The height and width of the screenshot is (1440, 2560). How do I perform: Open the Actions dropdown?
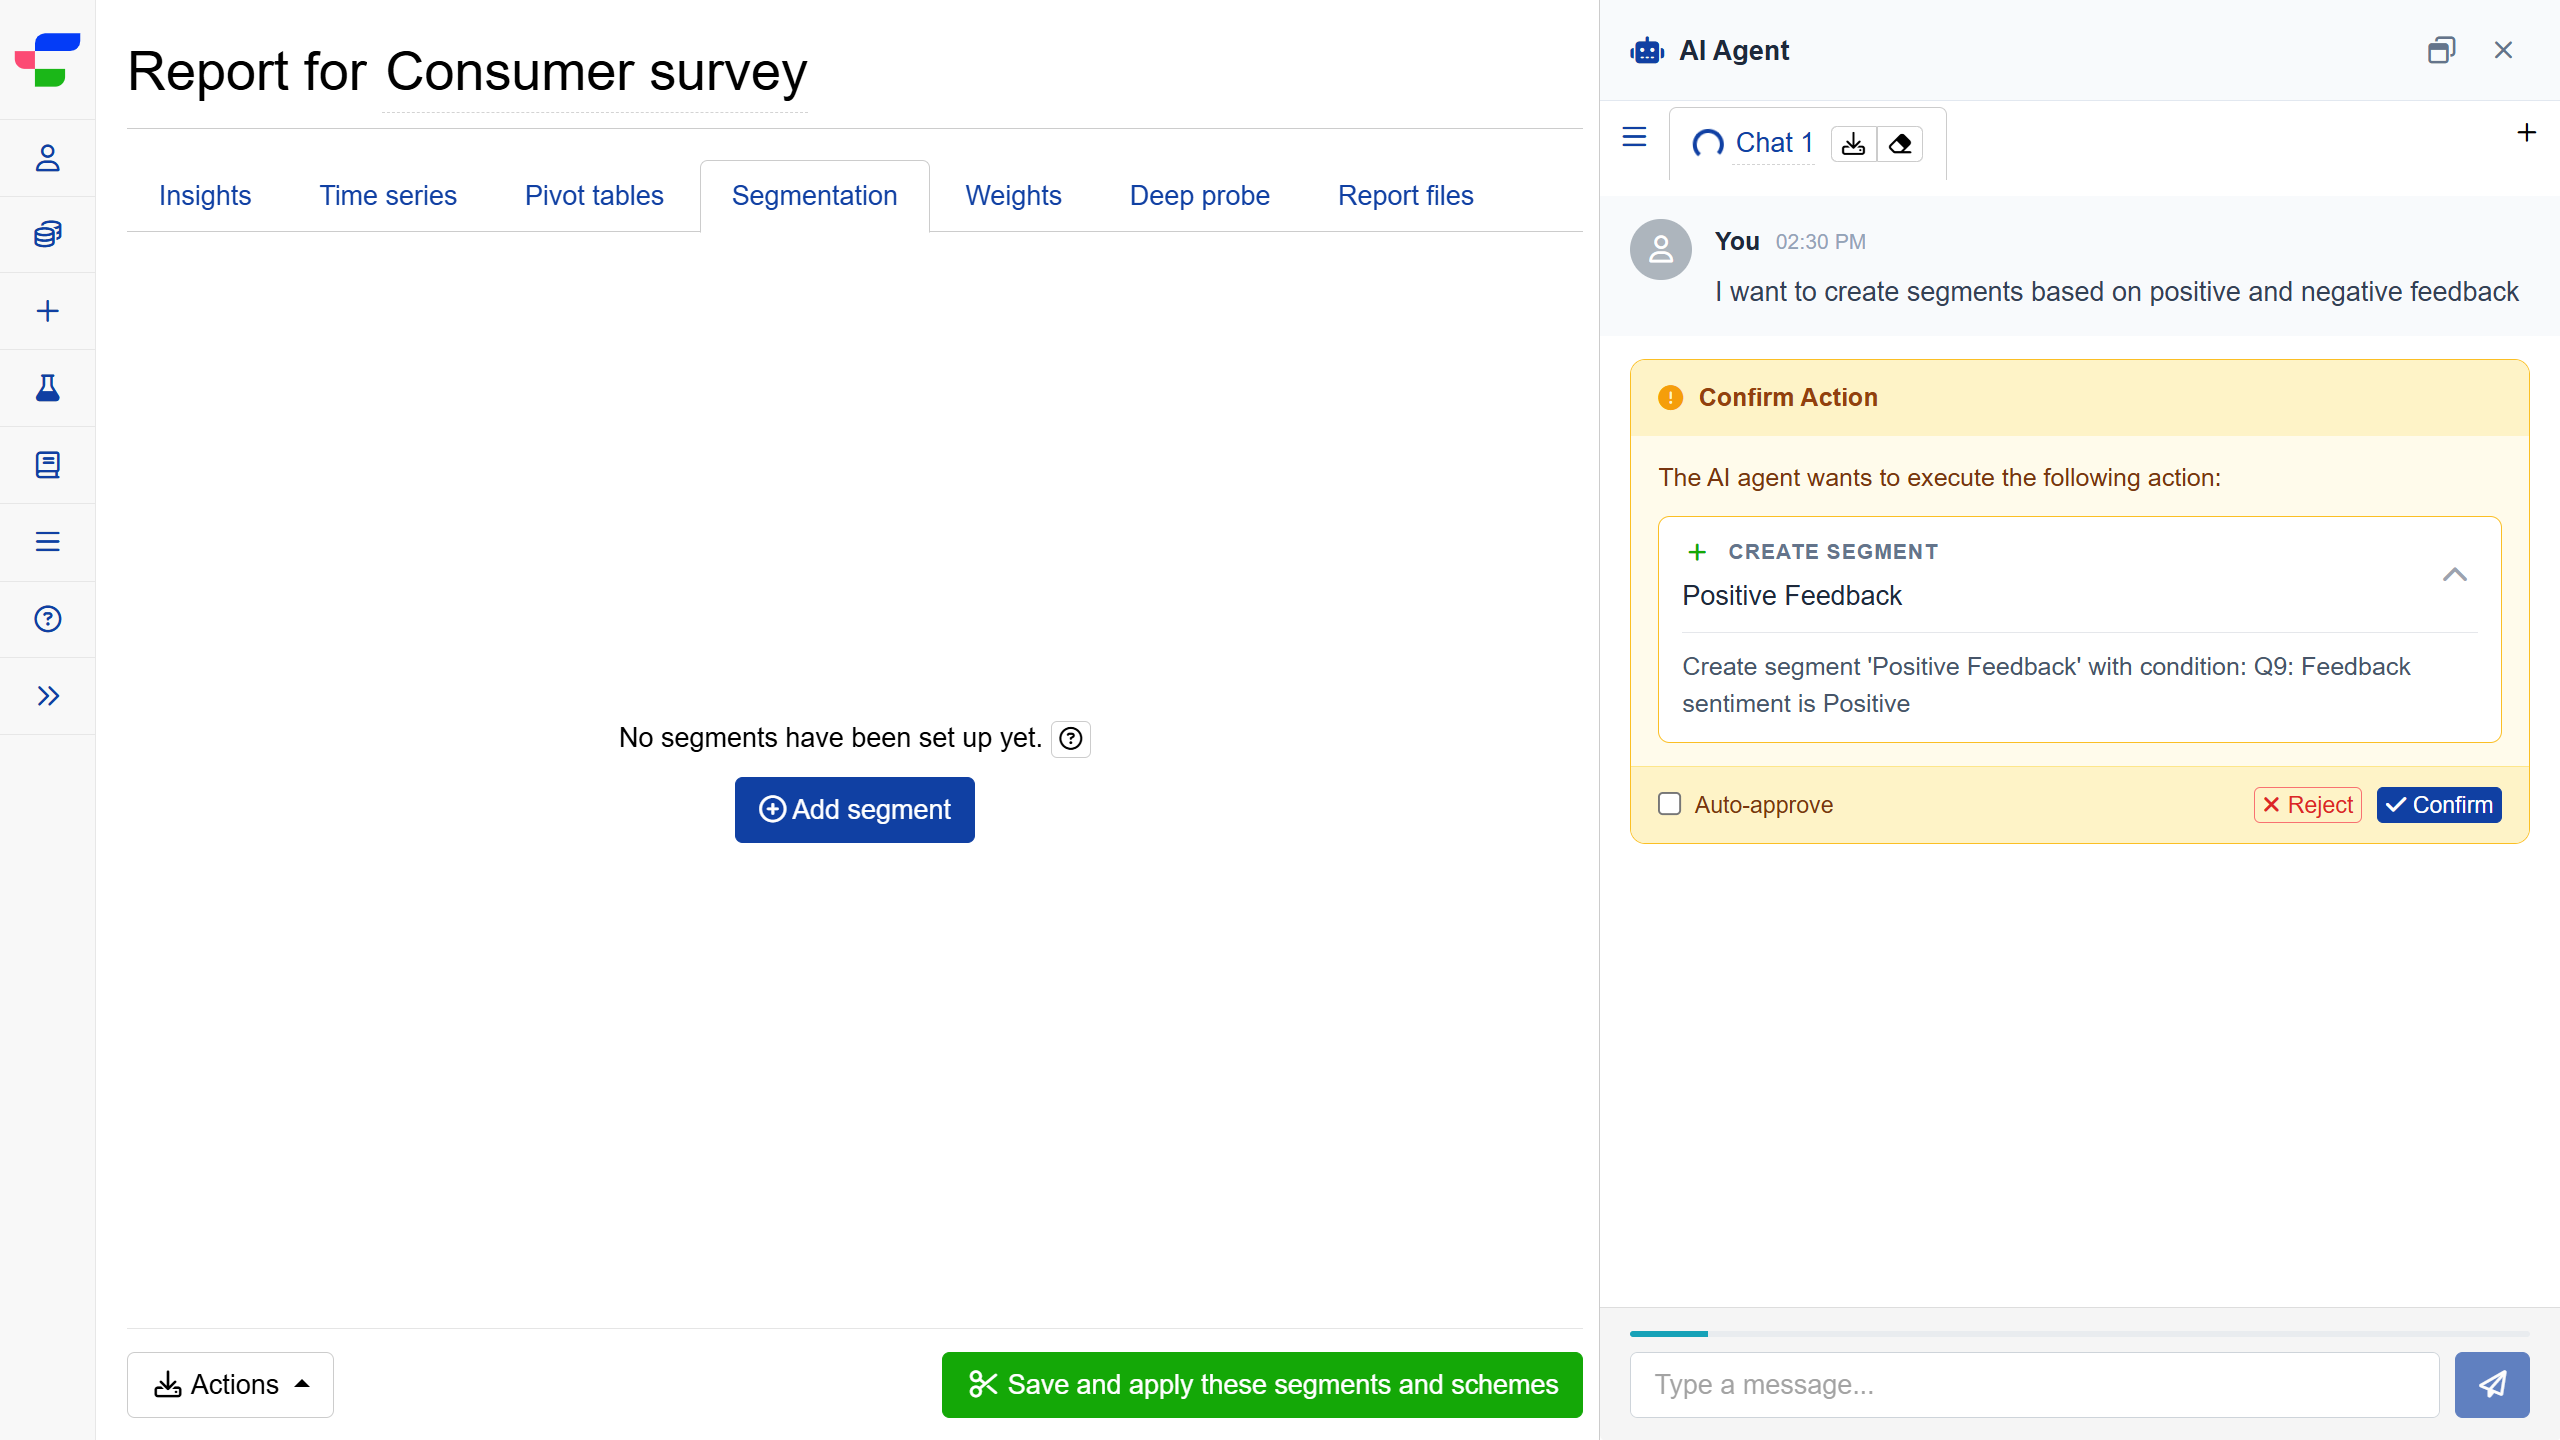pos(229,1384)
